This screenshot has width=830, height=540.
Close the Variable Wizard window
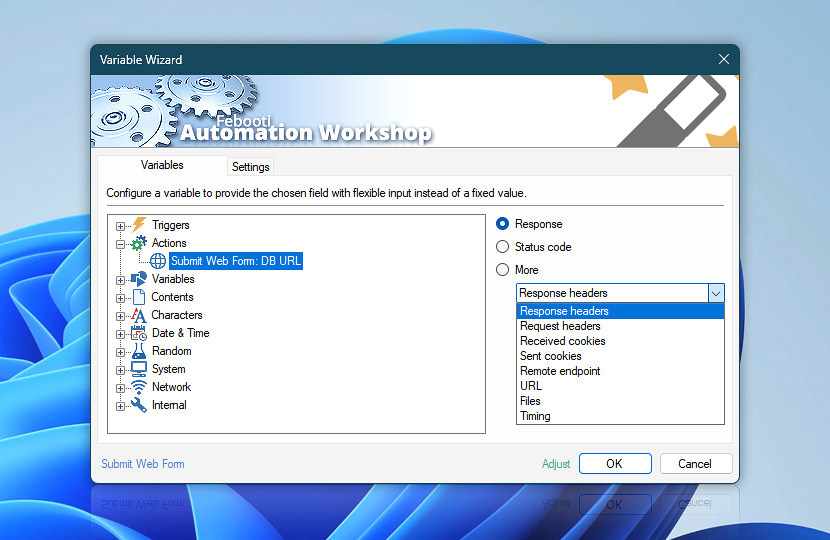724,59
